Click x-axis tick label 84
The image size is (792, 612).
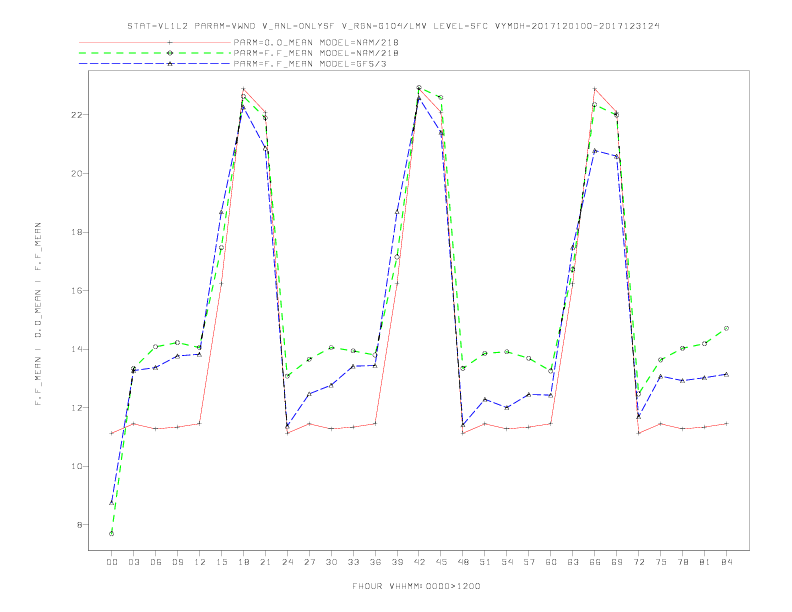pos(726,562)
